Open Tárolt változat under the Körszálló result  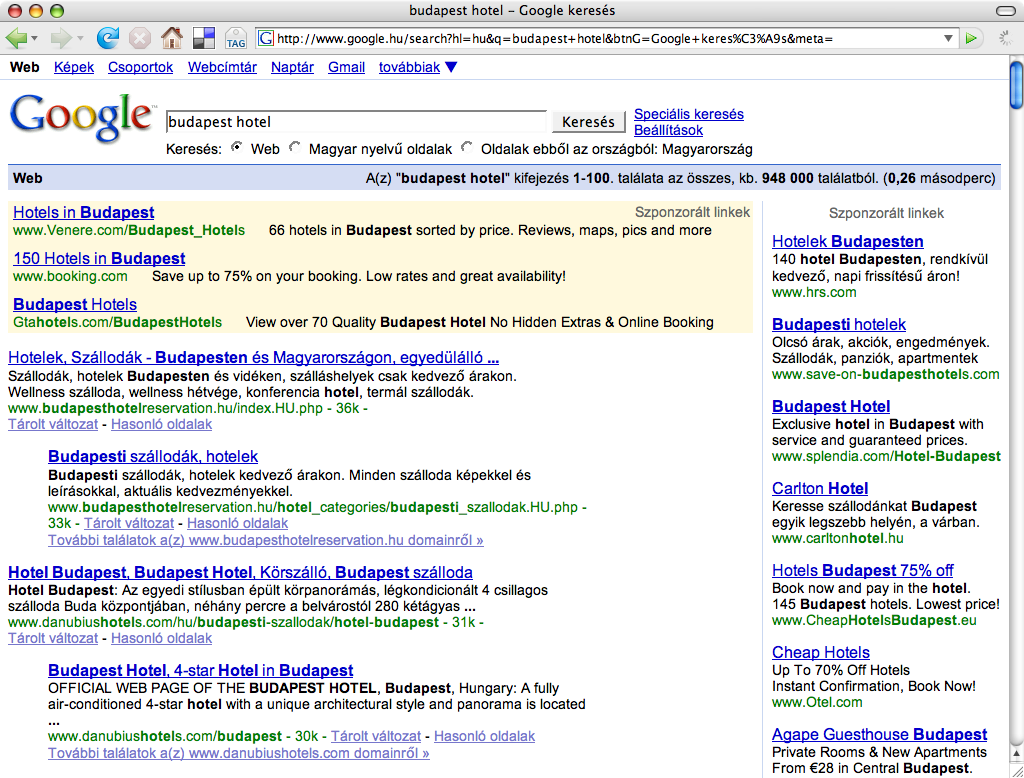(53, 638)
